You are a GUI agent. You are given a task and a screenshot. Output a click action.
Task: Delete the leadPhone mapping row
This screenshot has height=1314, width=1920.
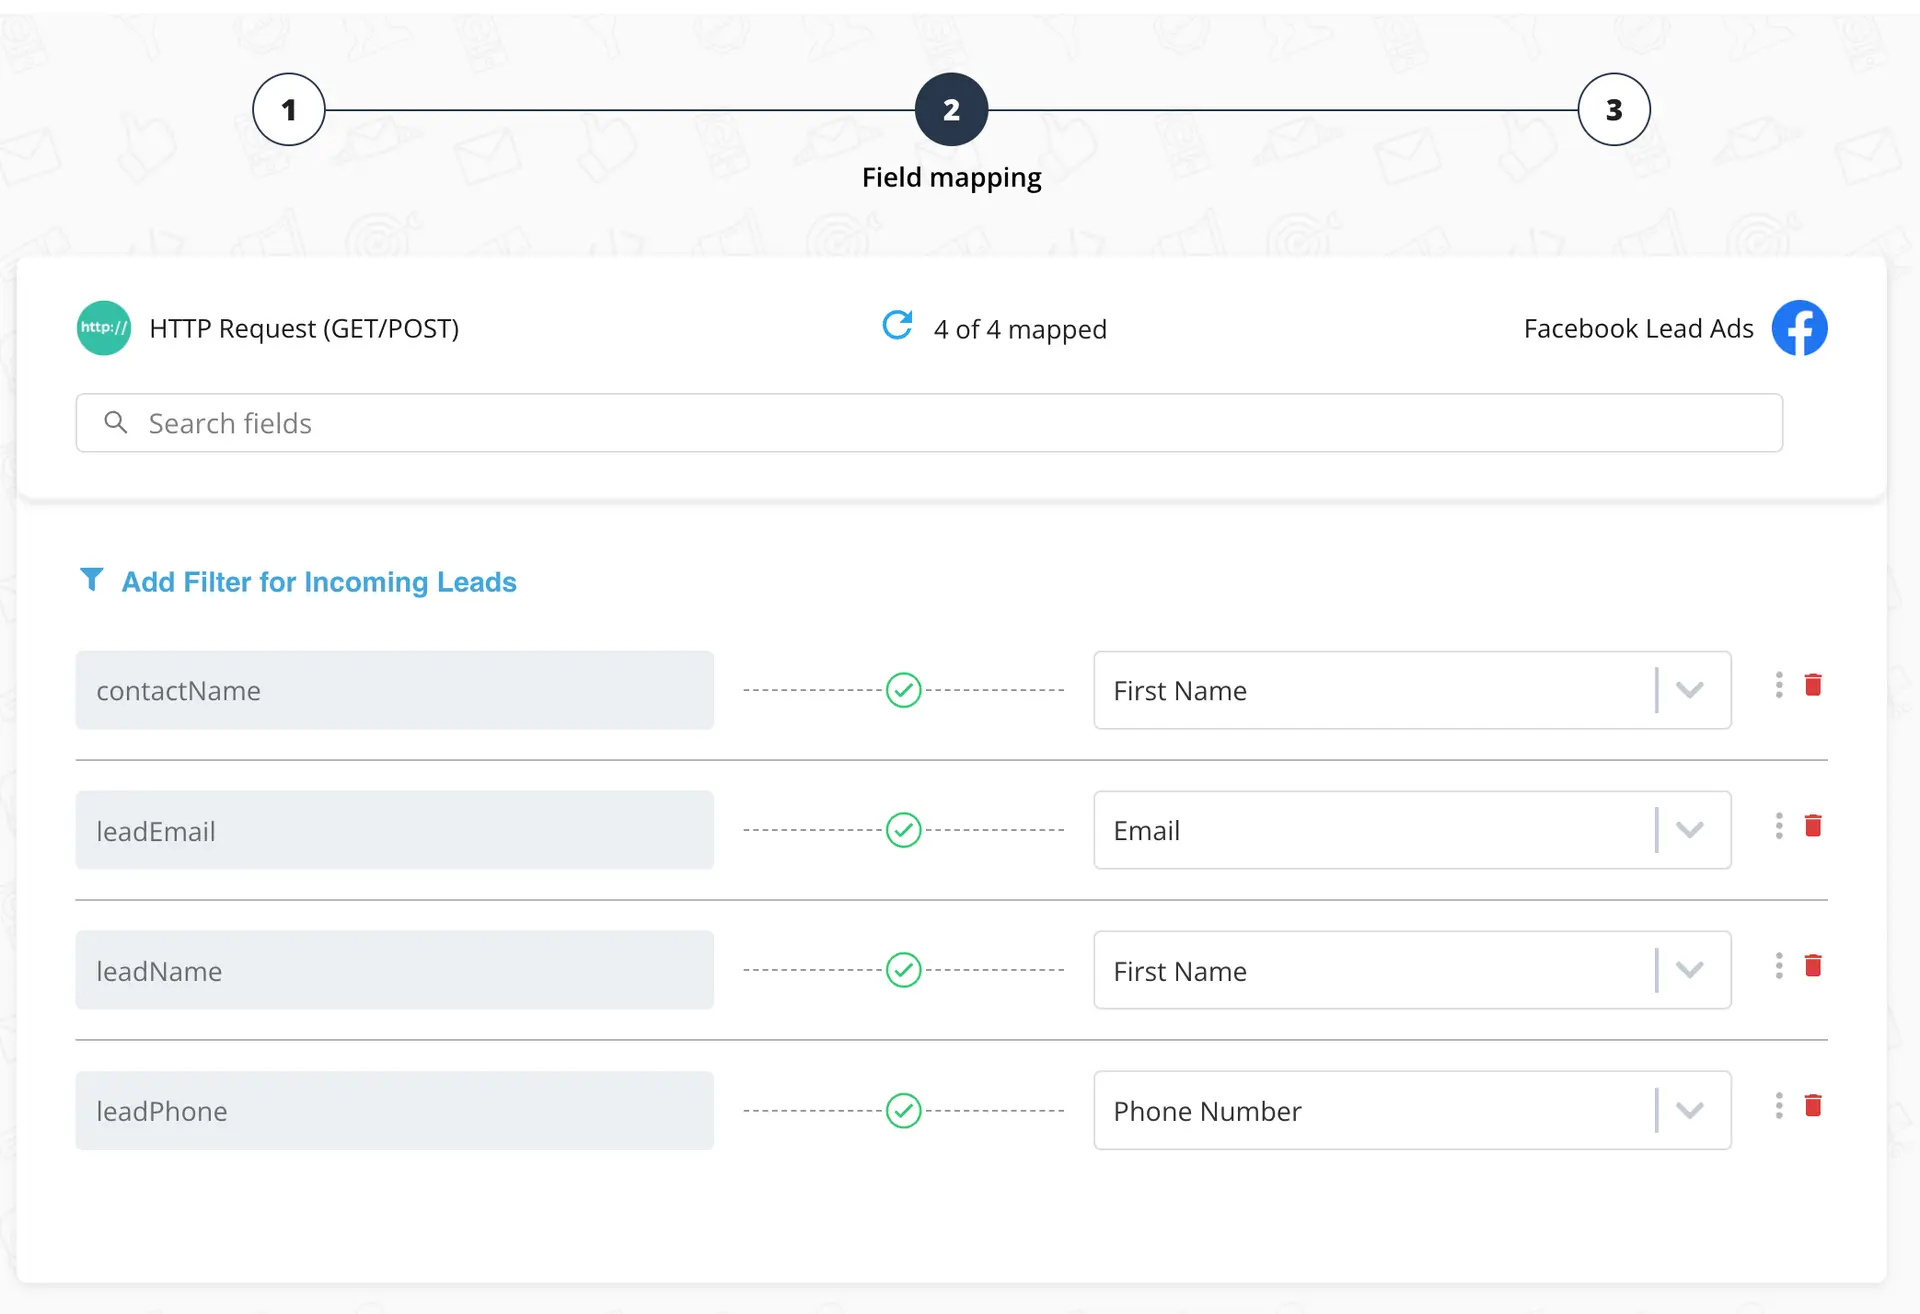[x=1813, y=1106]
